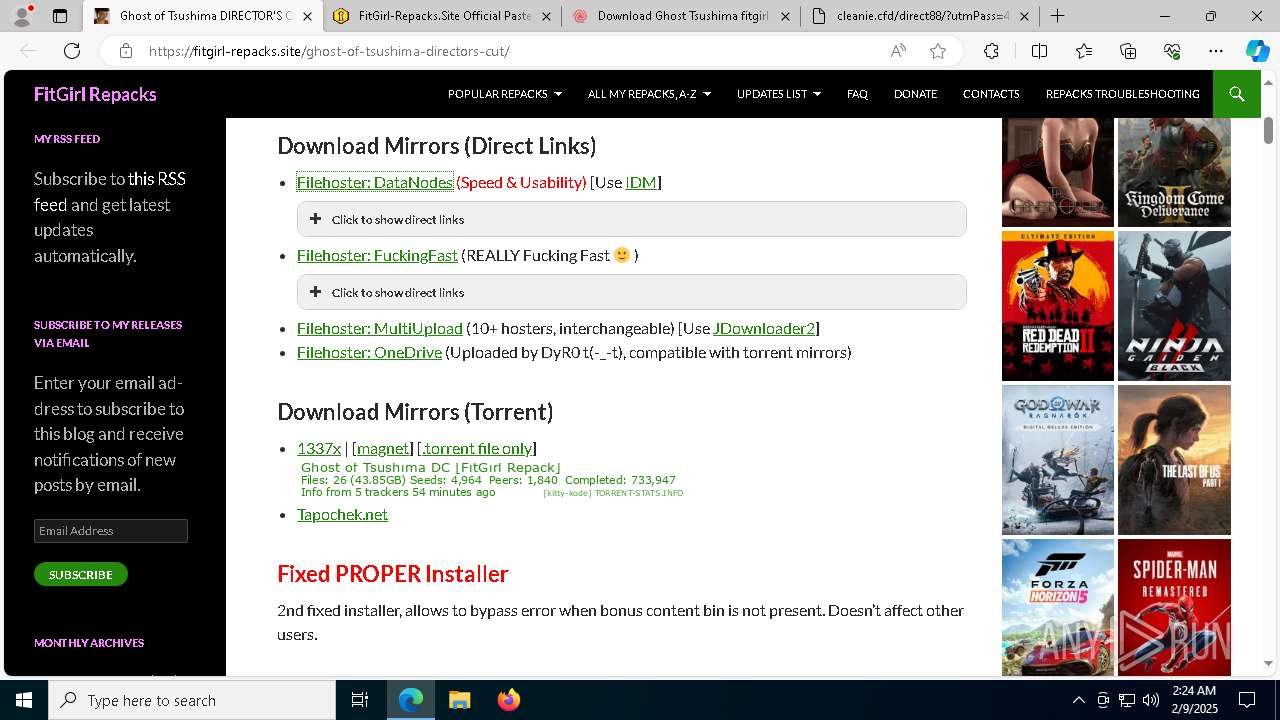This screenshot has height=720, width=1280.
Task: Expand the ALL MY REPACKS, A-Z dropdown
Action: [649, 94]
